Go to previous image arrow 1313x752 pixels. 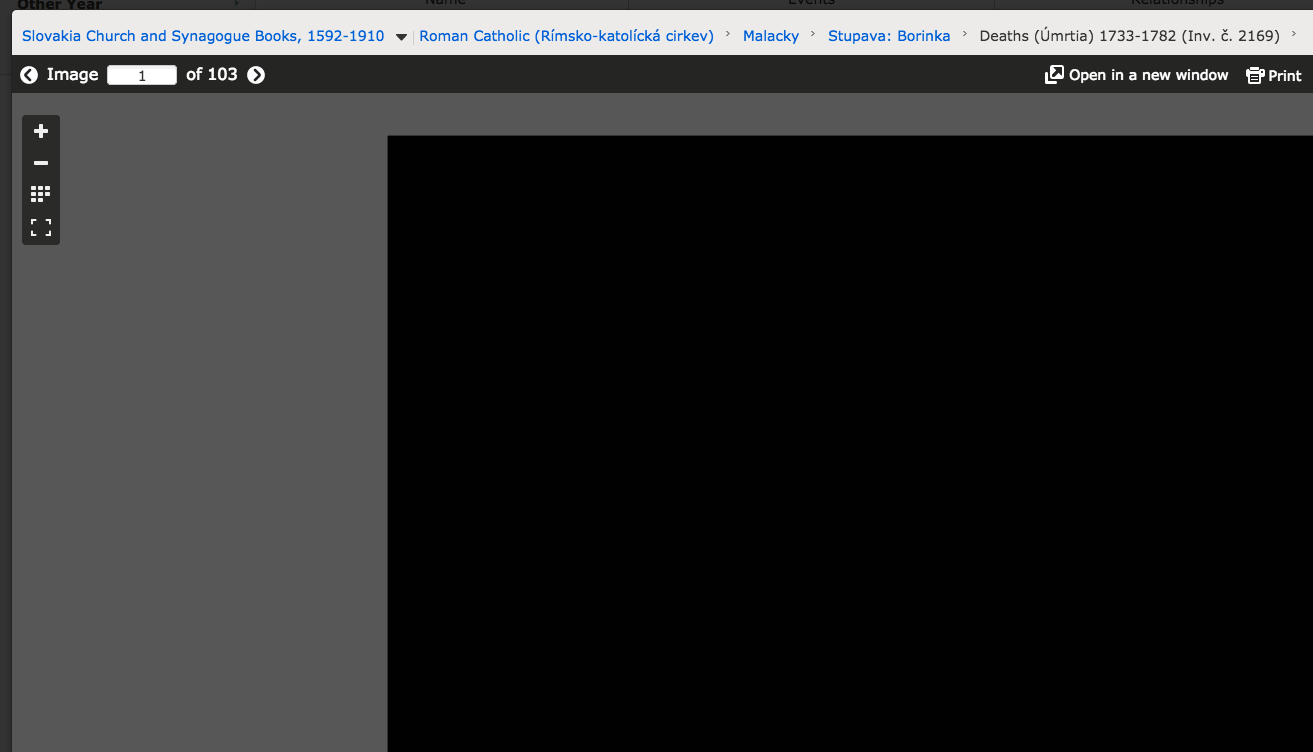coord(29,75)
